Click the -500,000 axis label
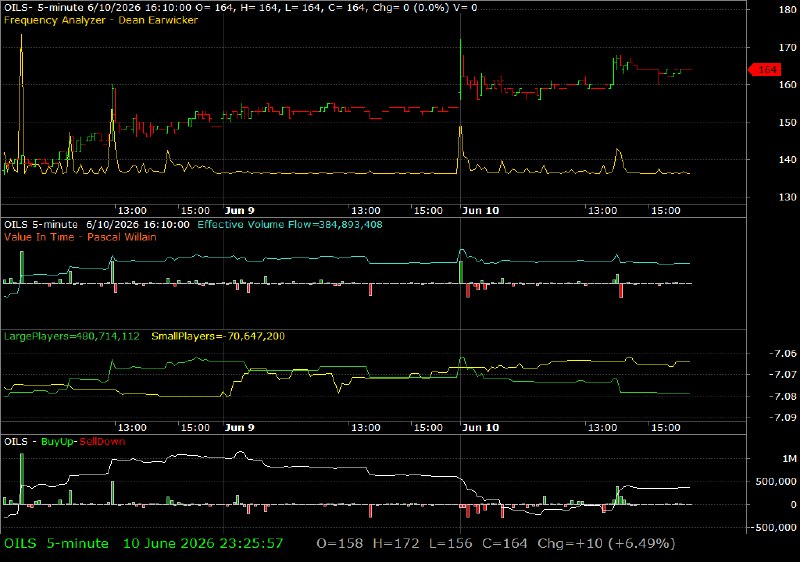The width and height of the screenshot is (800, 562). point(773,527)
